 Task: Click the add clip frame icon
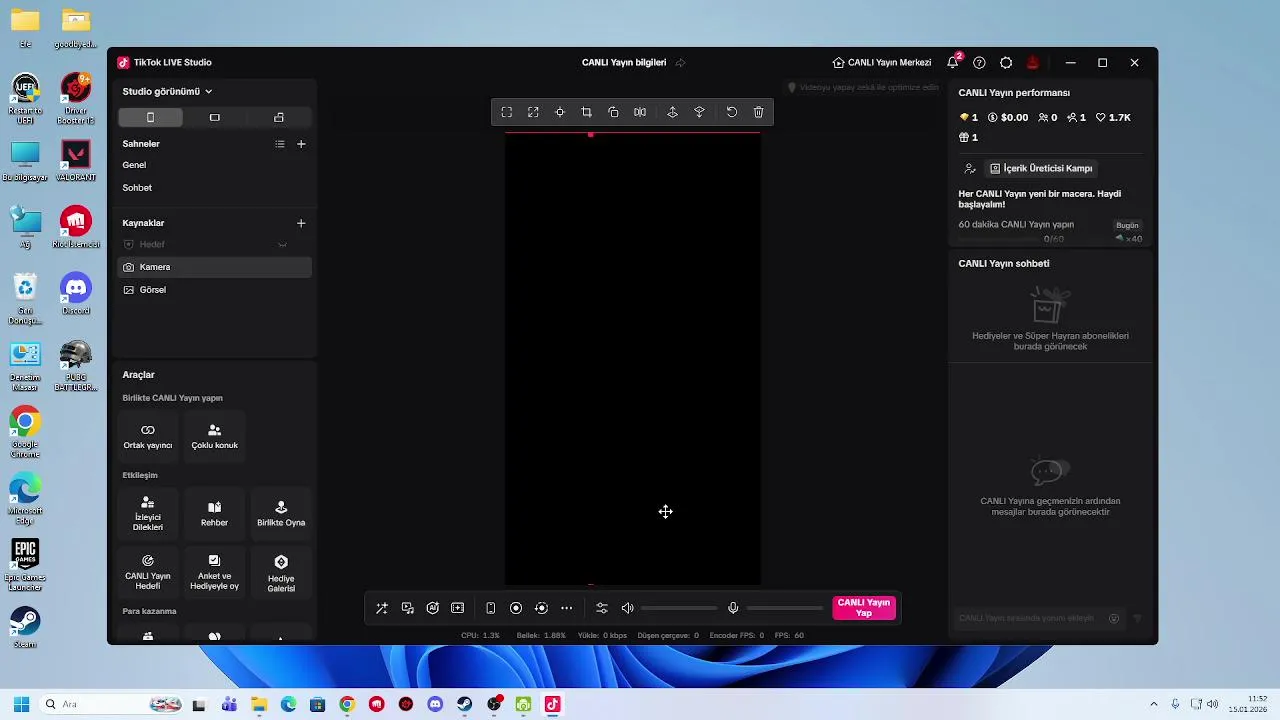click(458, 608)
